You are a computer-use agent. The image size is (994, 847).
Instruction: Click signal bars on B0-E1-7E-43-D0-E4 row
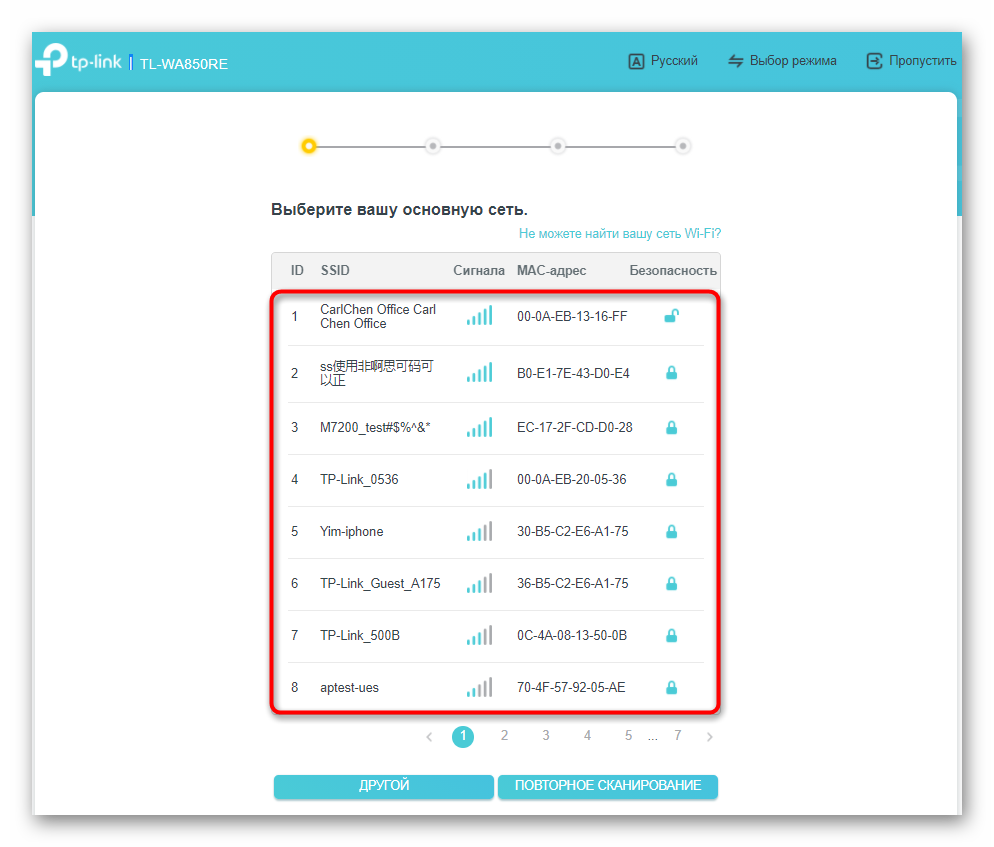pos(479,373)
